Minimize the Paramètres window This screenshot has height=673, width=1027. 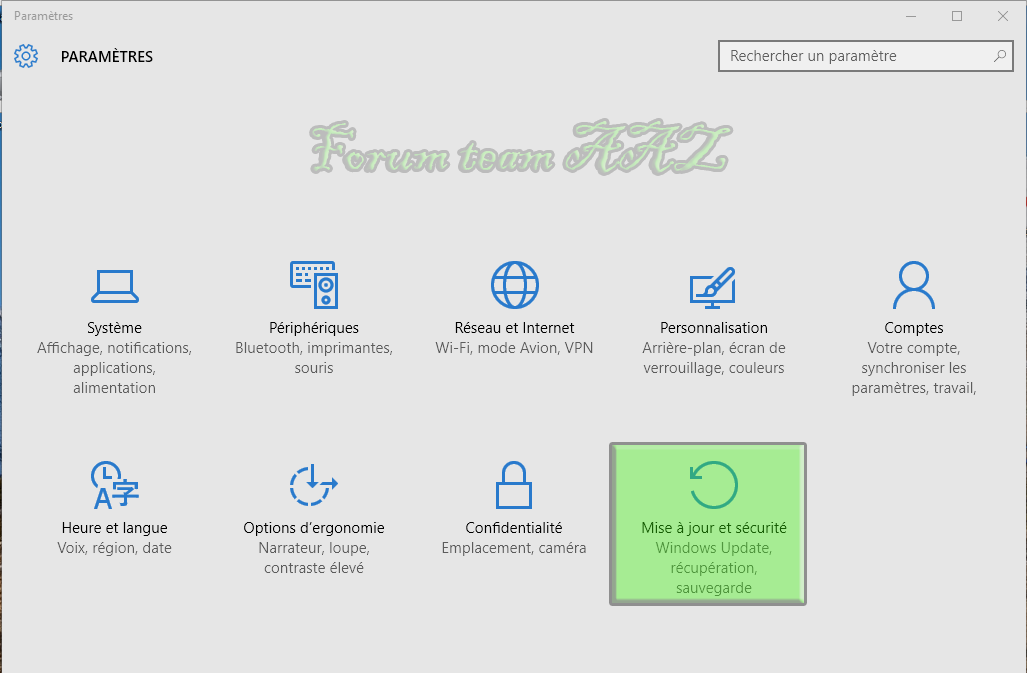pos(911,16)
